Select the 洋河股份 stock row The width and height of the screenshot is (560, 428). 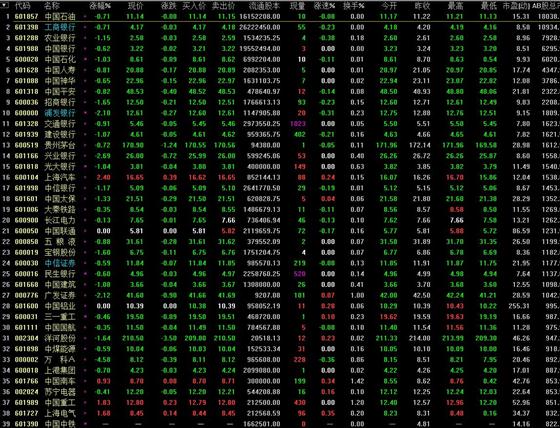click(280, 338)
